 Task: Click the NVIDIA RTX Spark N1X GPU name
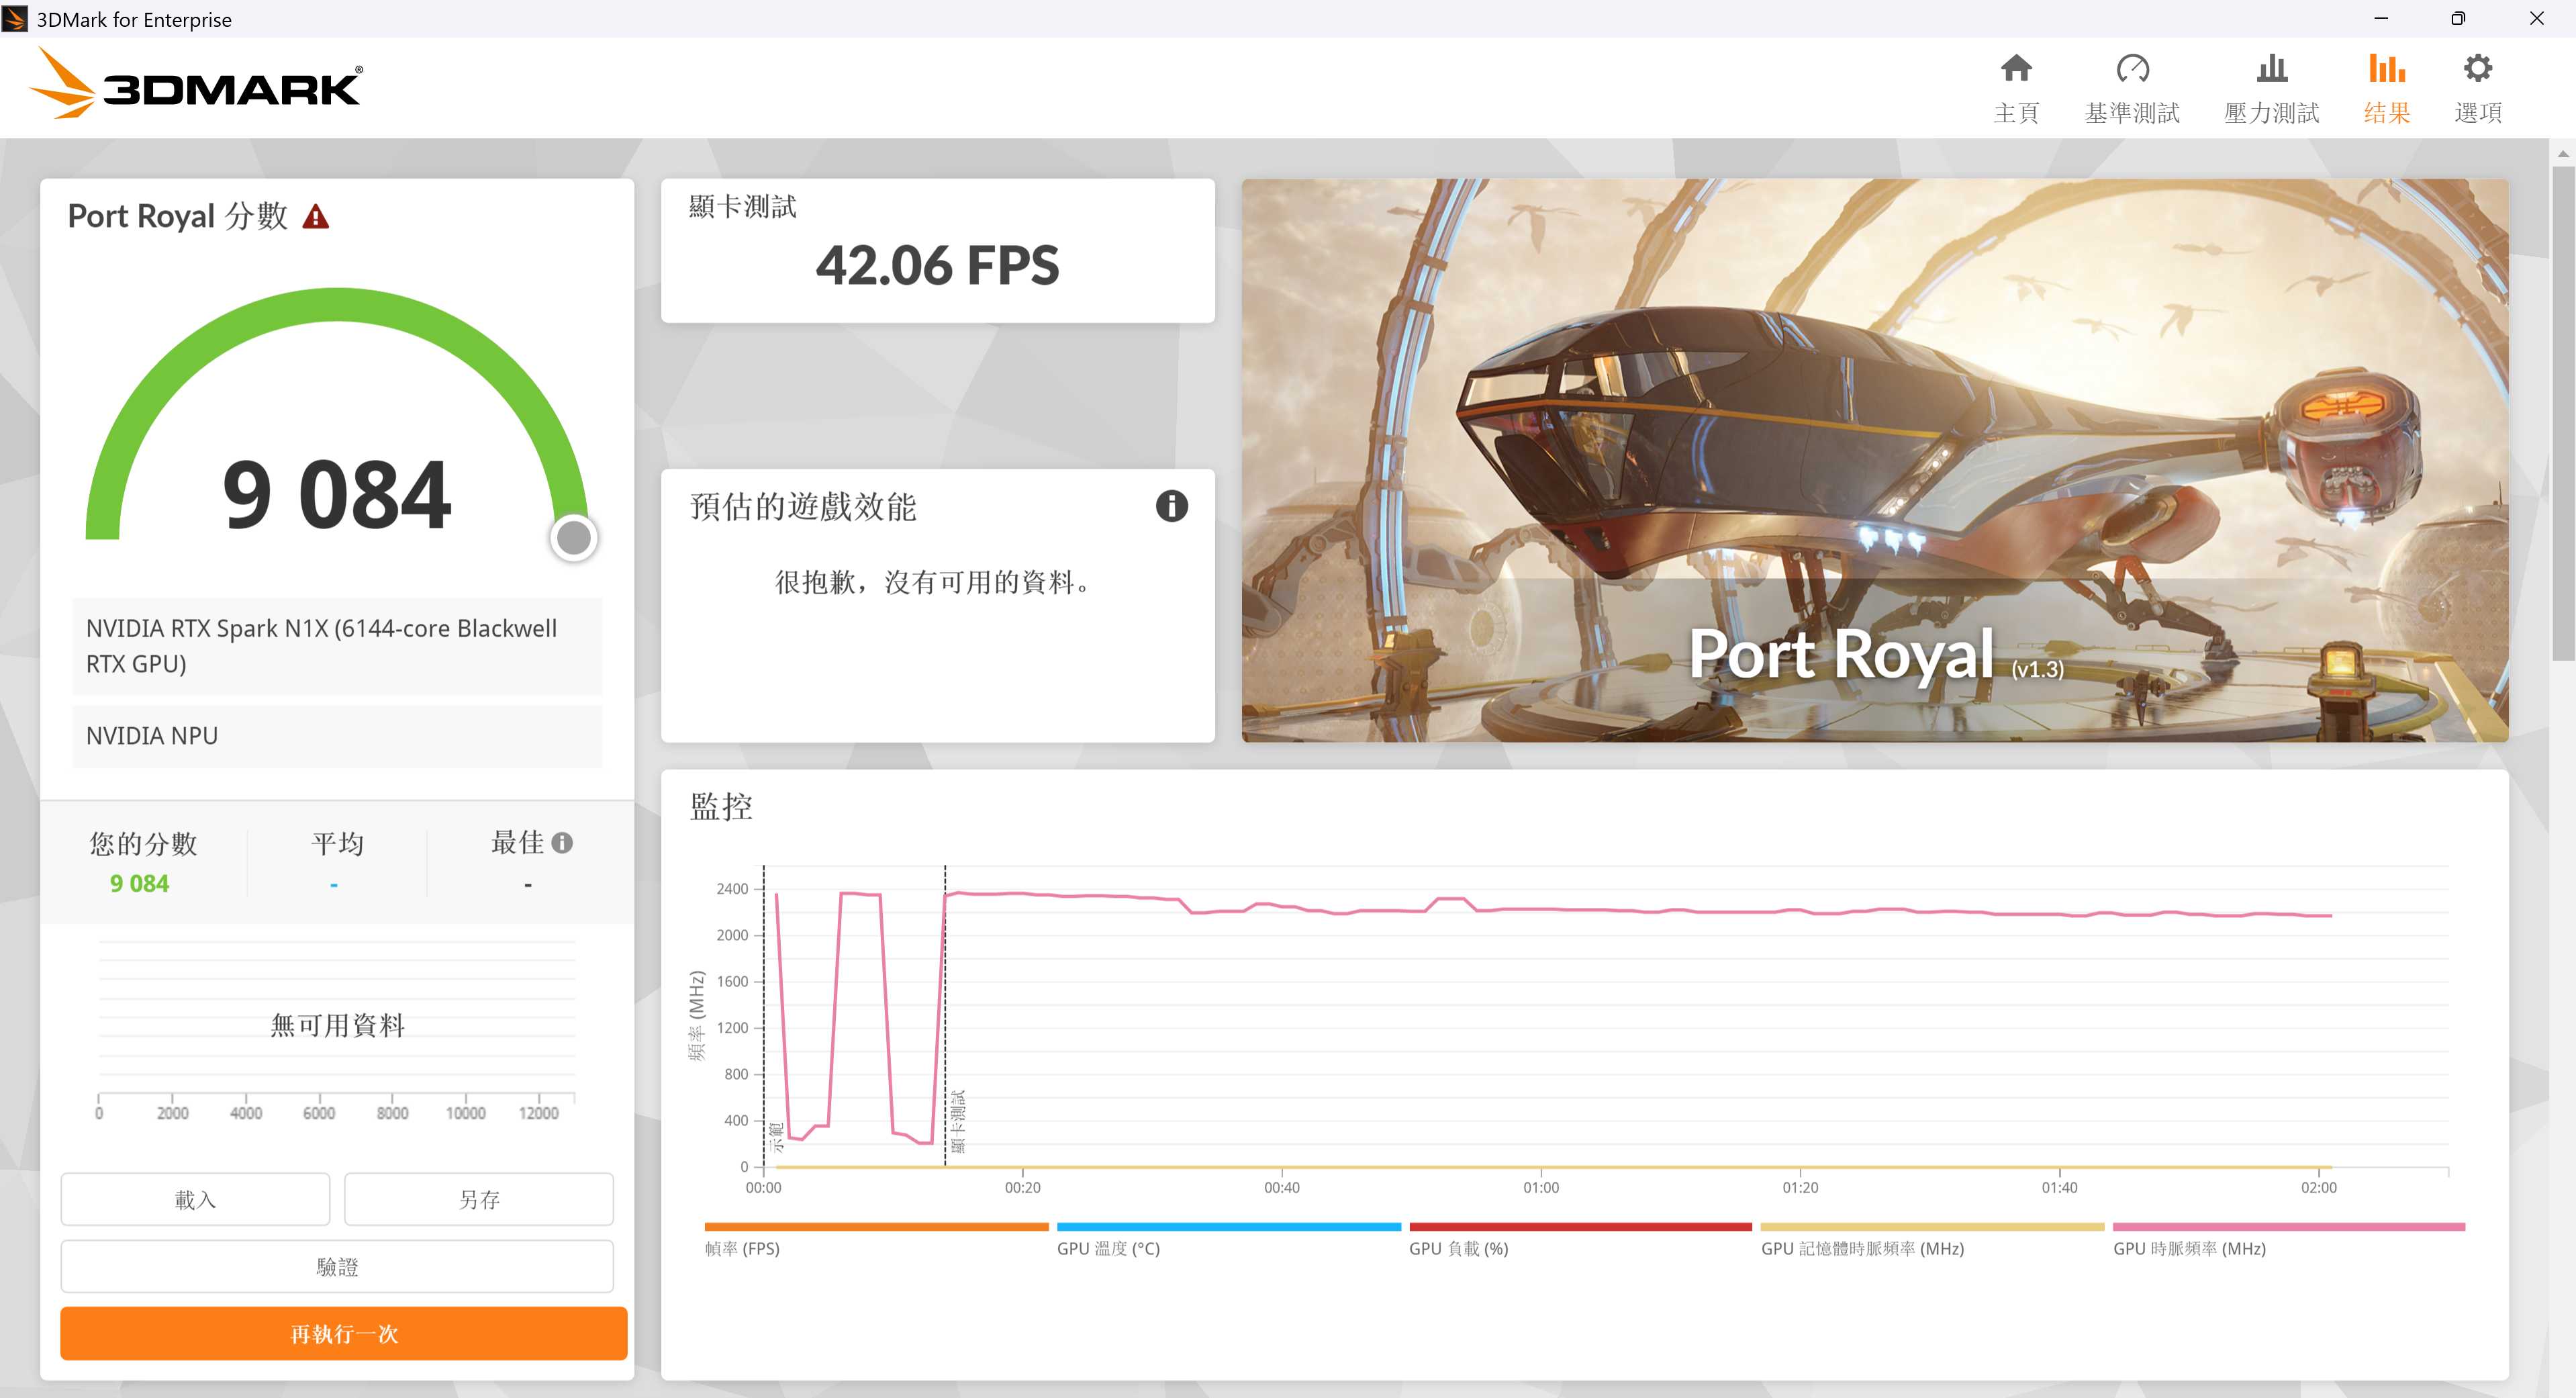[337, 646]
